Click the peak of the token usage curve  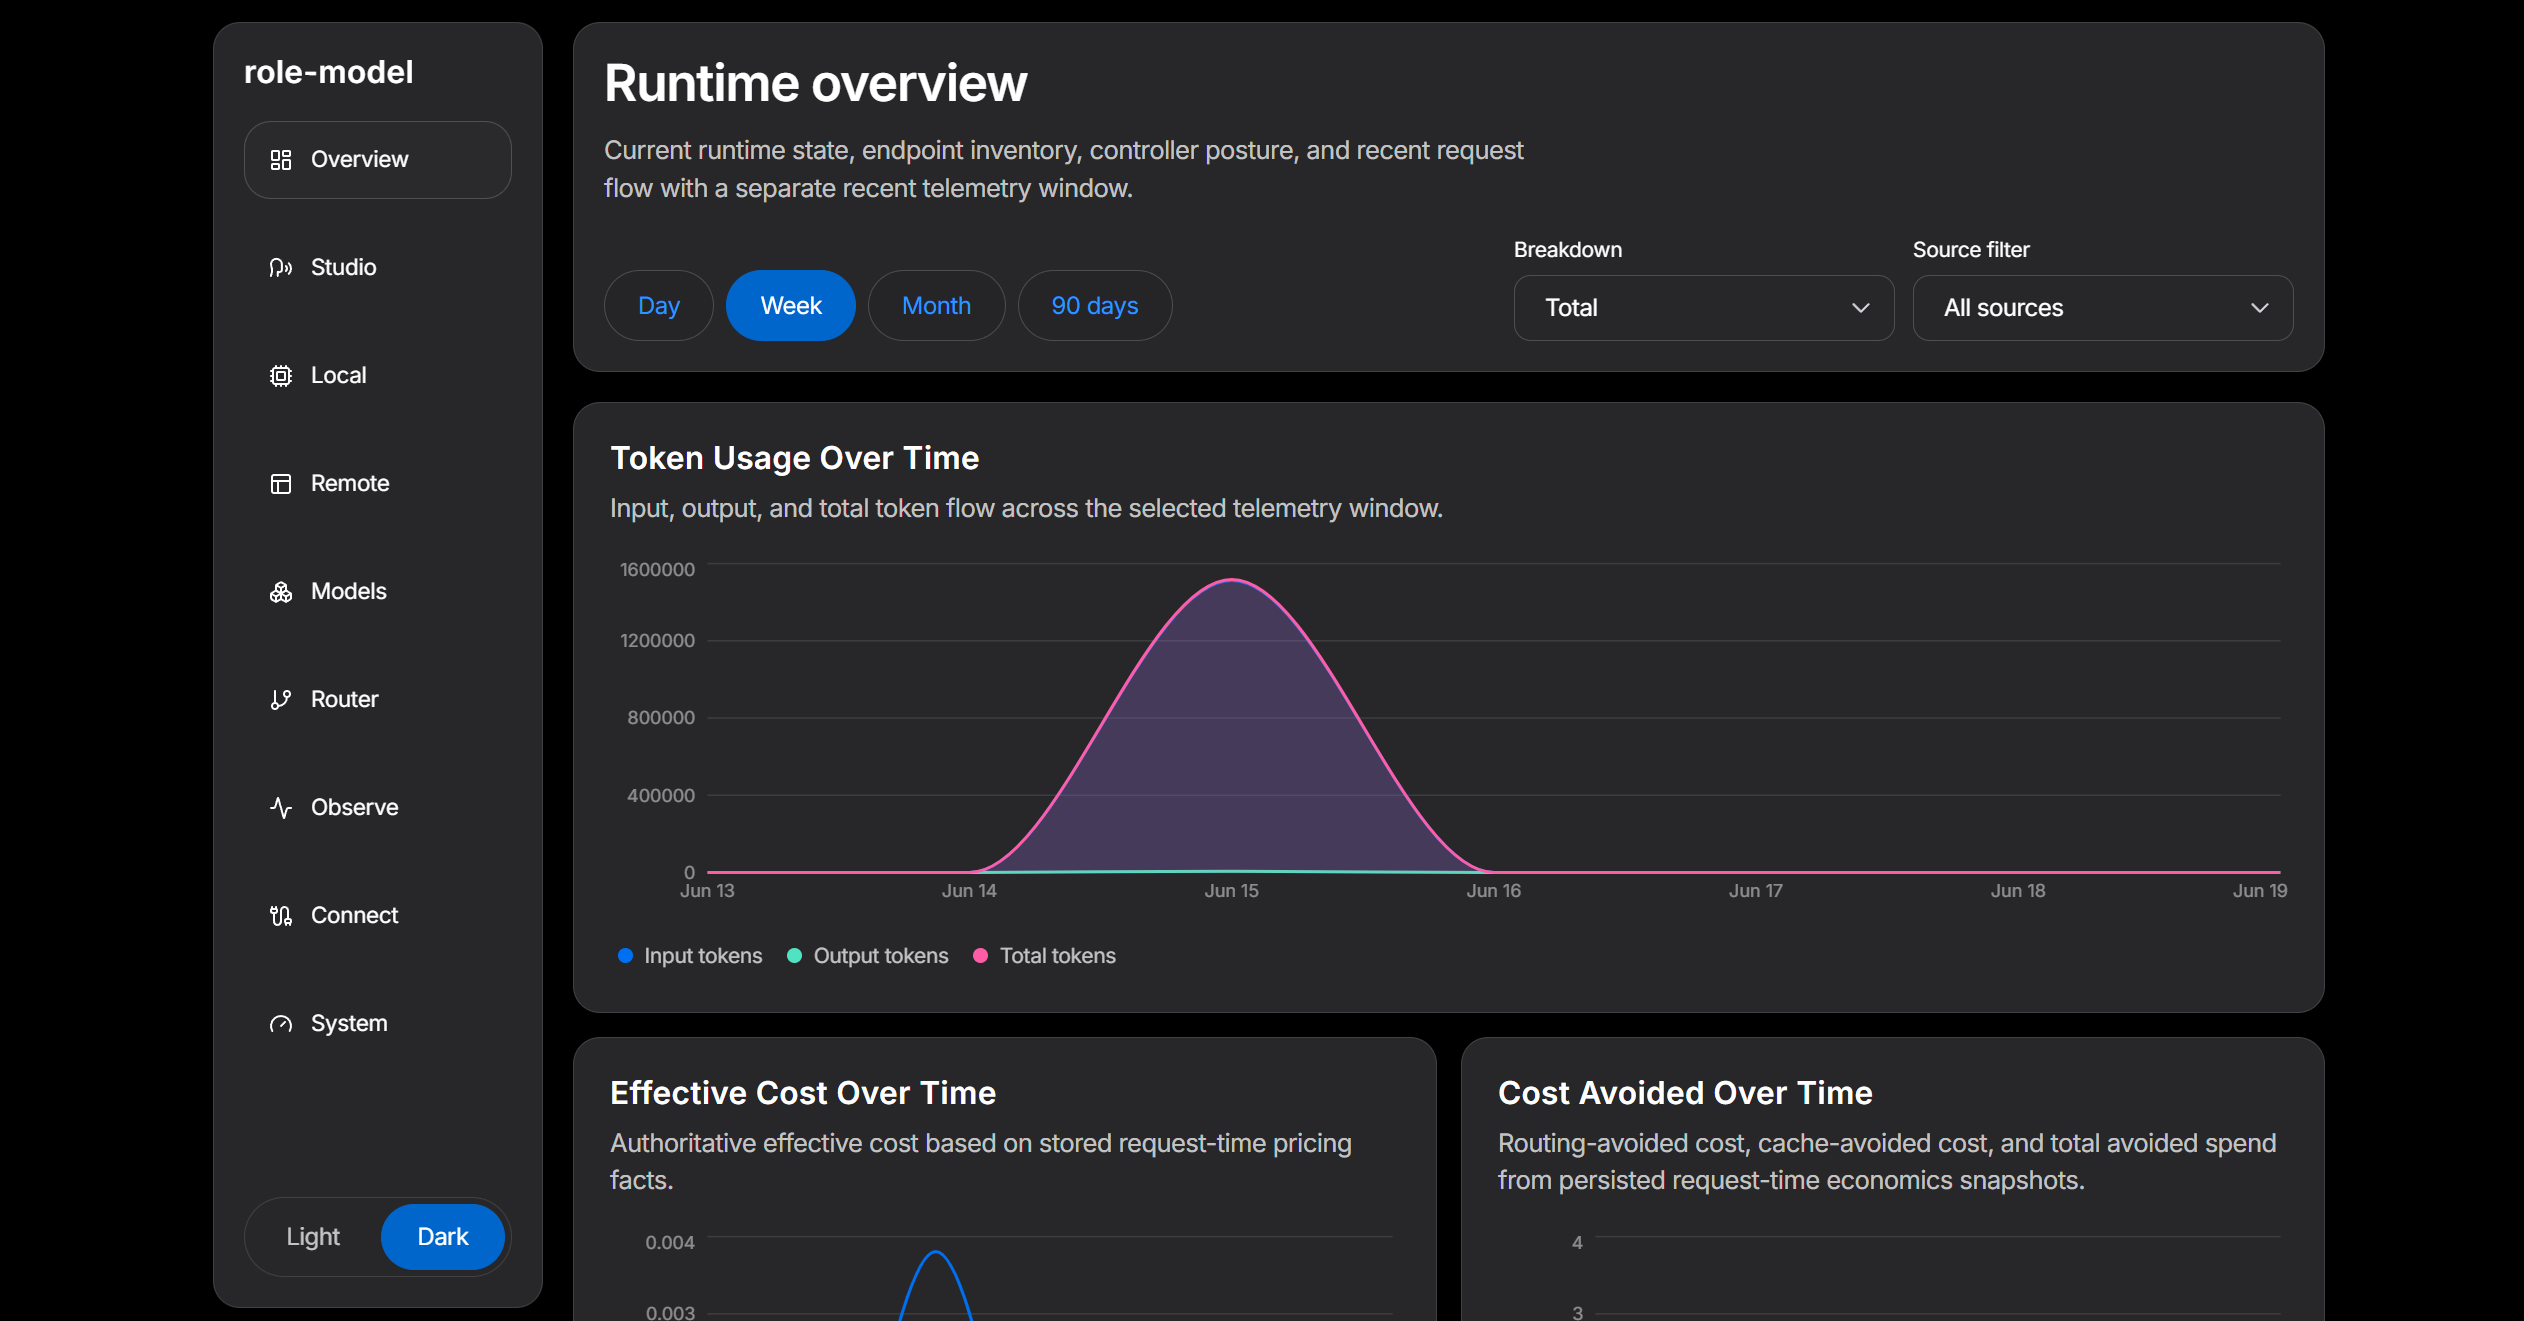pos(1233,580)
